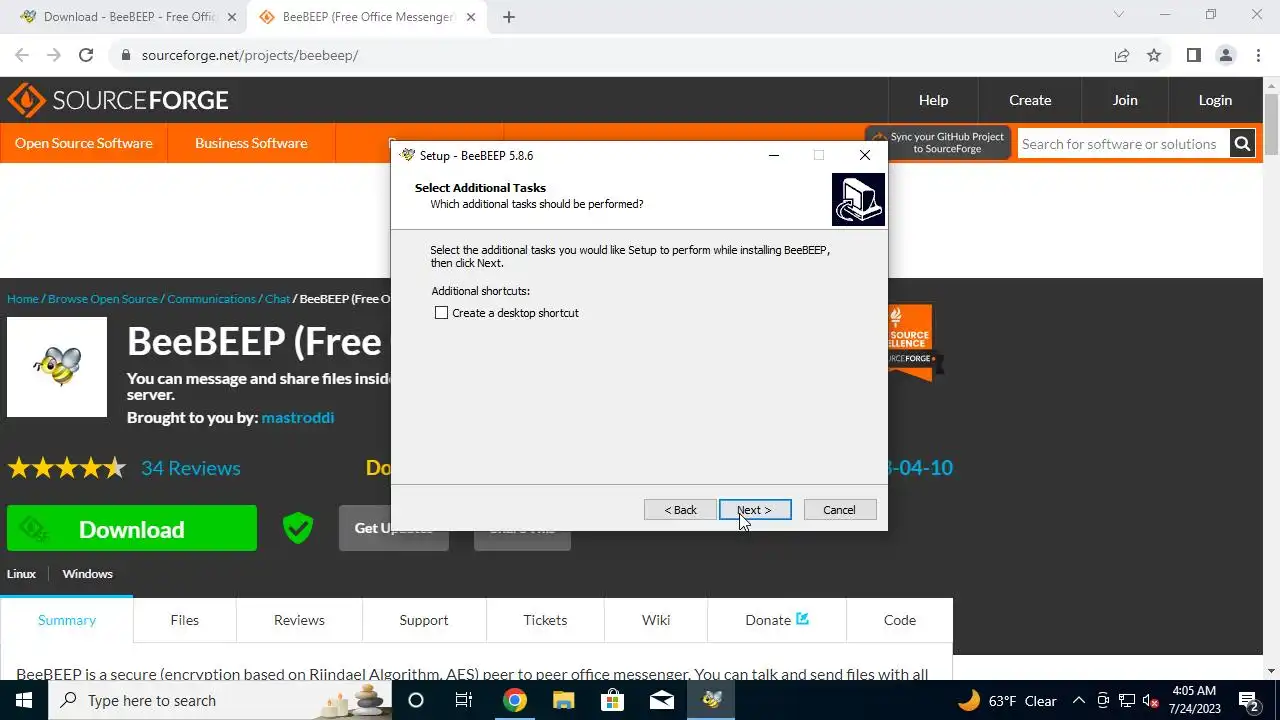Click Login on SourceForge header
The image size is (1280, 720).
coord(1215,100)
